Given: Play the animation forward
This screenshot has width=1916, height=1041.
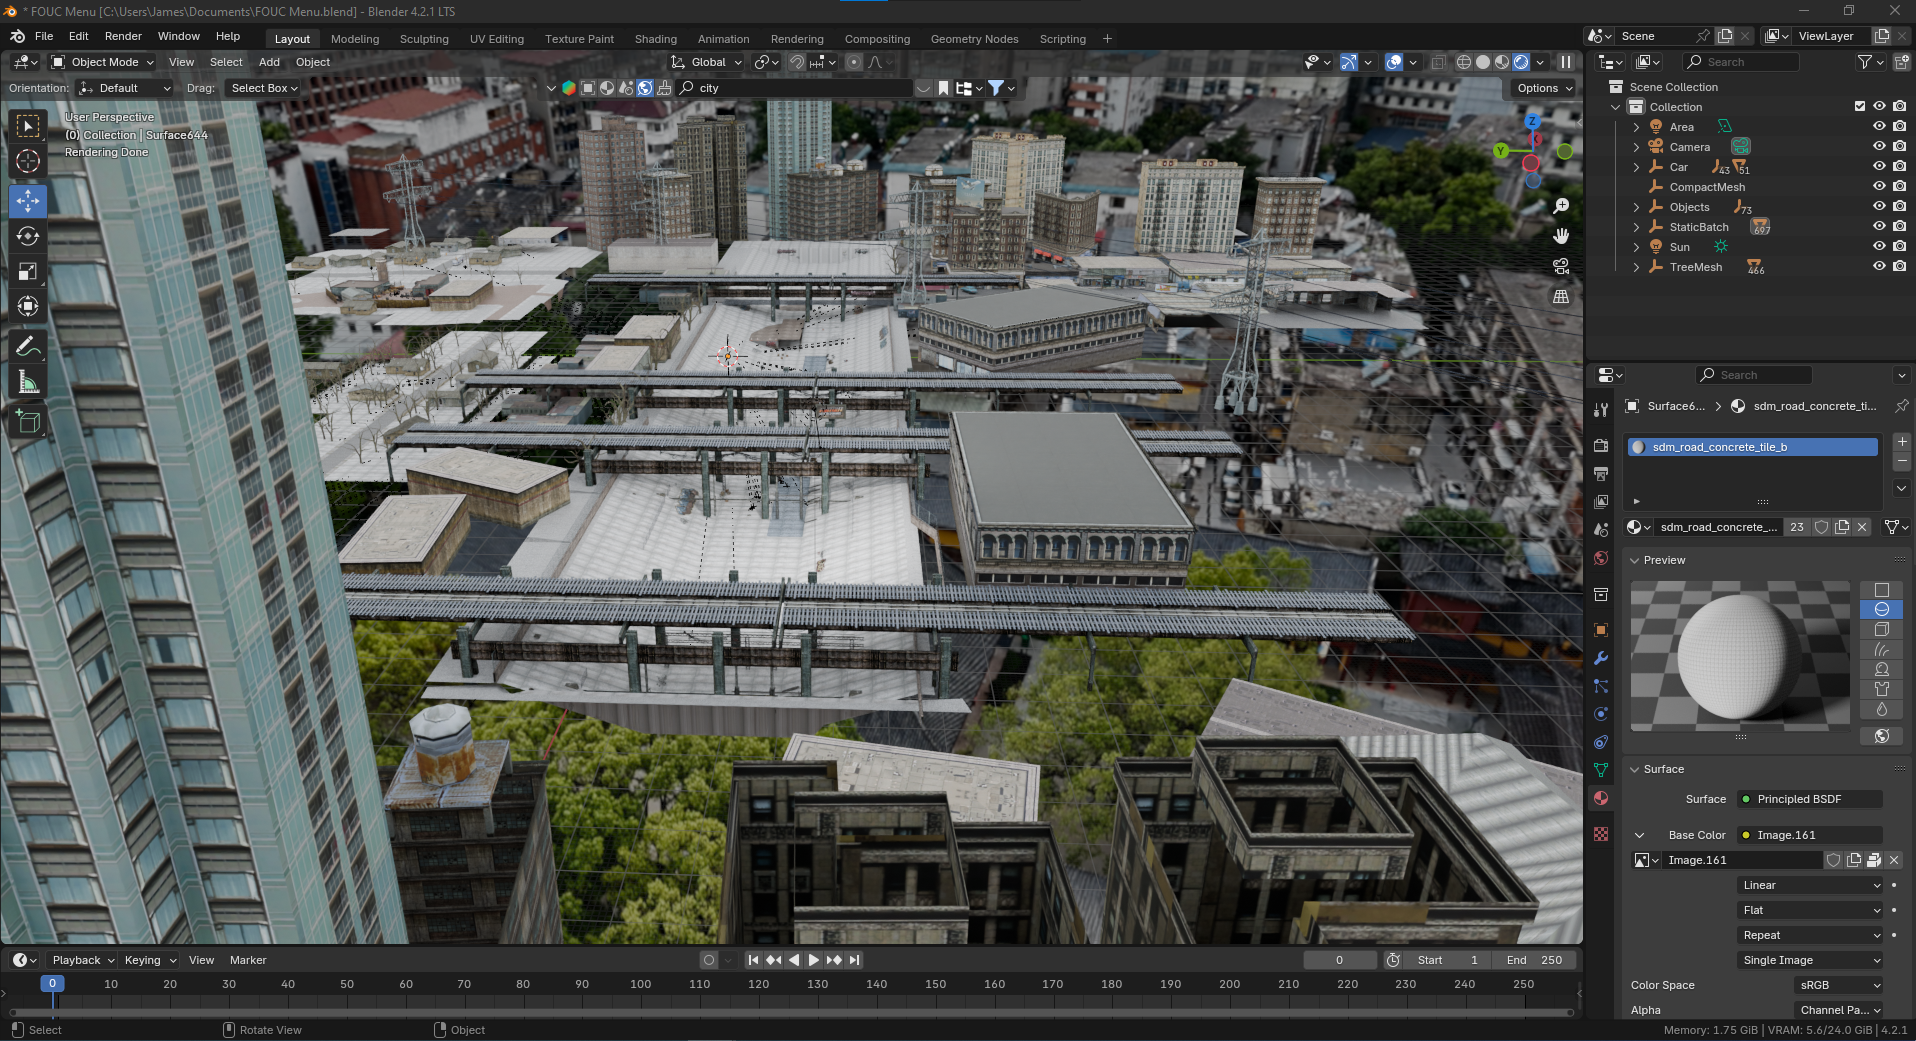Looking at the screenshot, I should [814, 960].
